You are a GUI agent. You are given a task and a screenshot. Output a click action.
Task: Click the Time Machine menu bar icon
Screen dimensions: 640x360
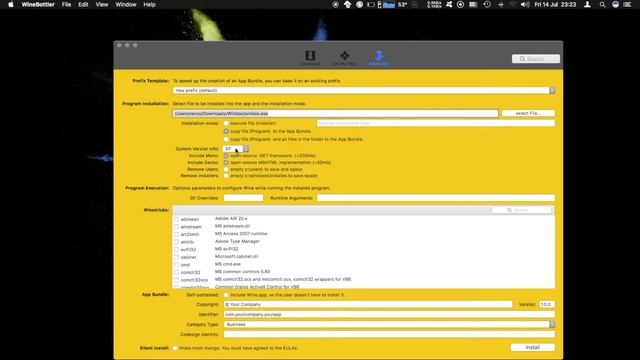[487, 4]
